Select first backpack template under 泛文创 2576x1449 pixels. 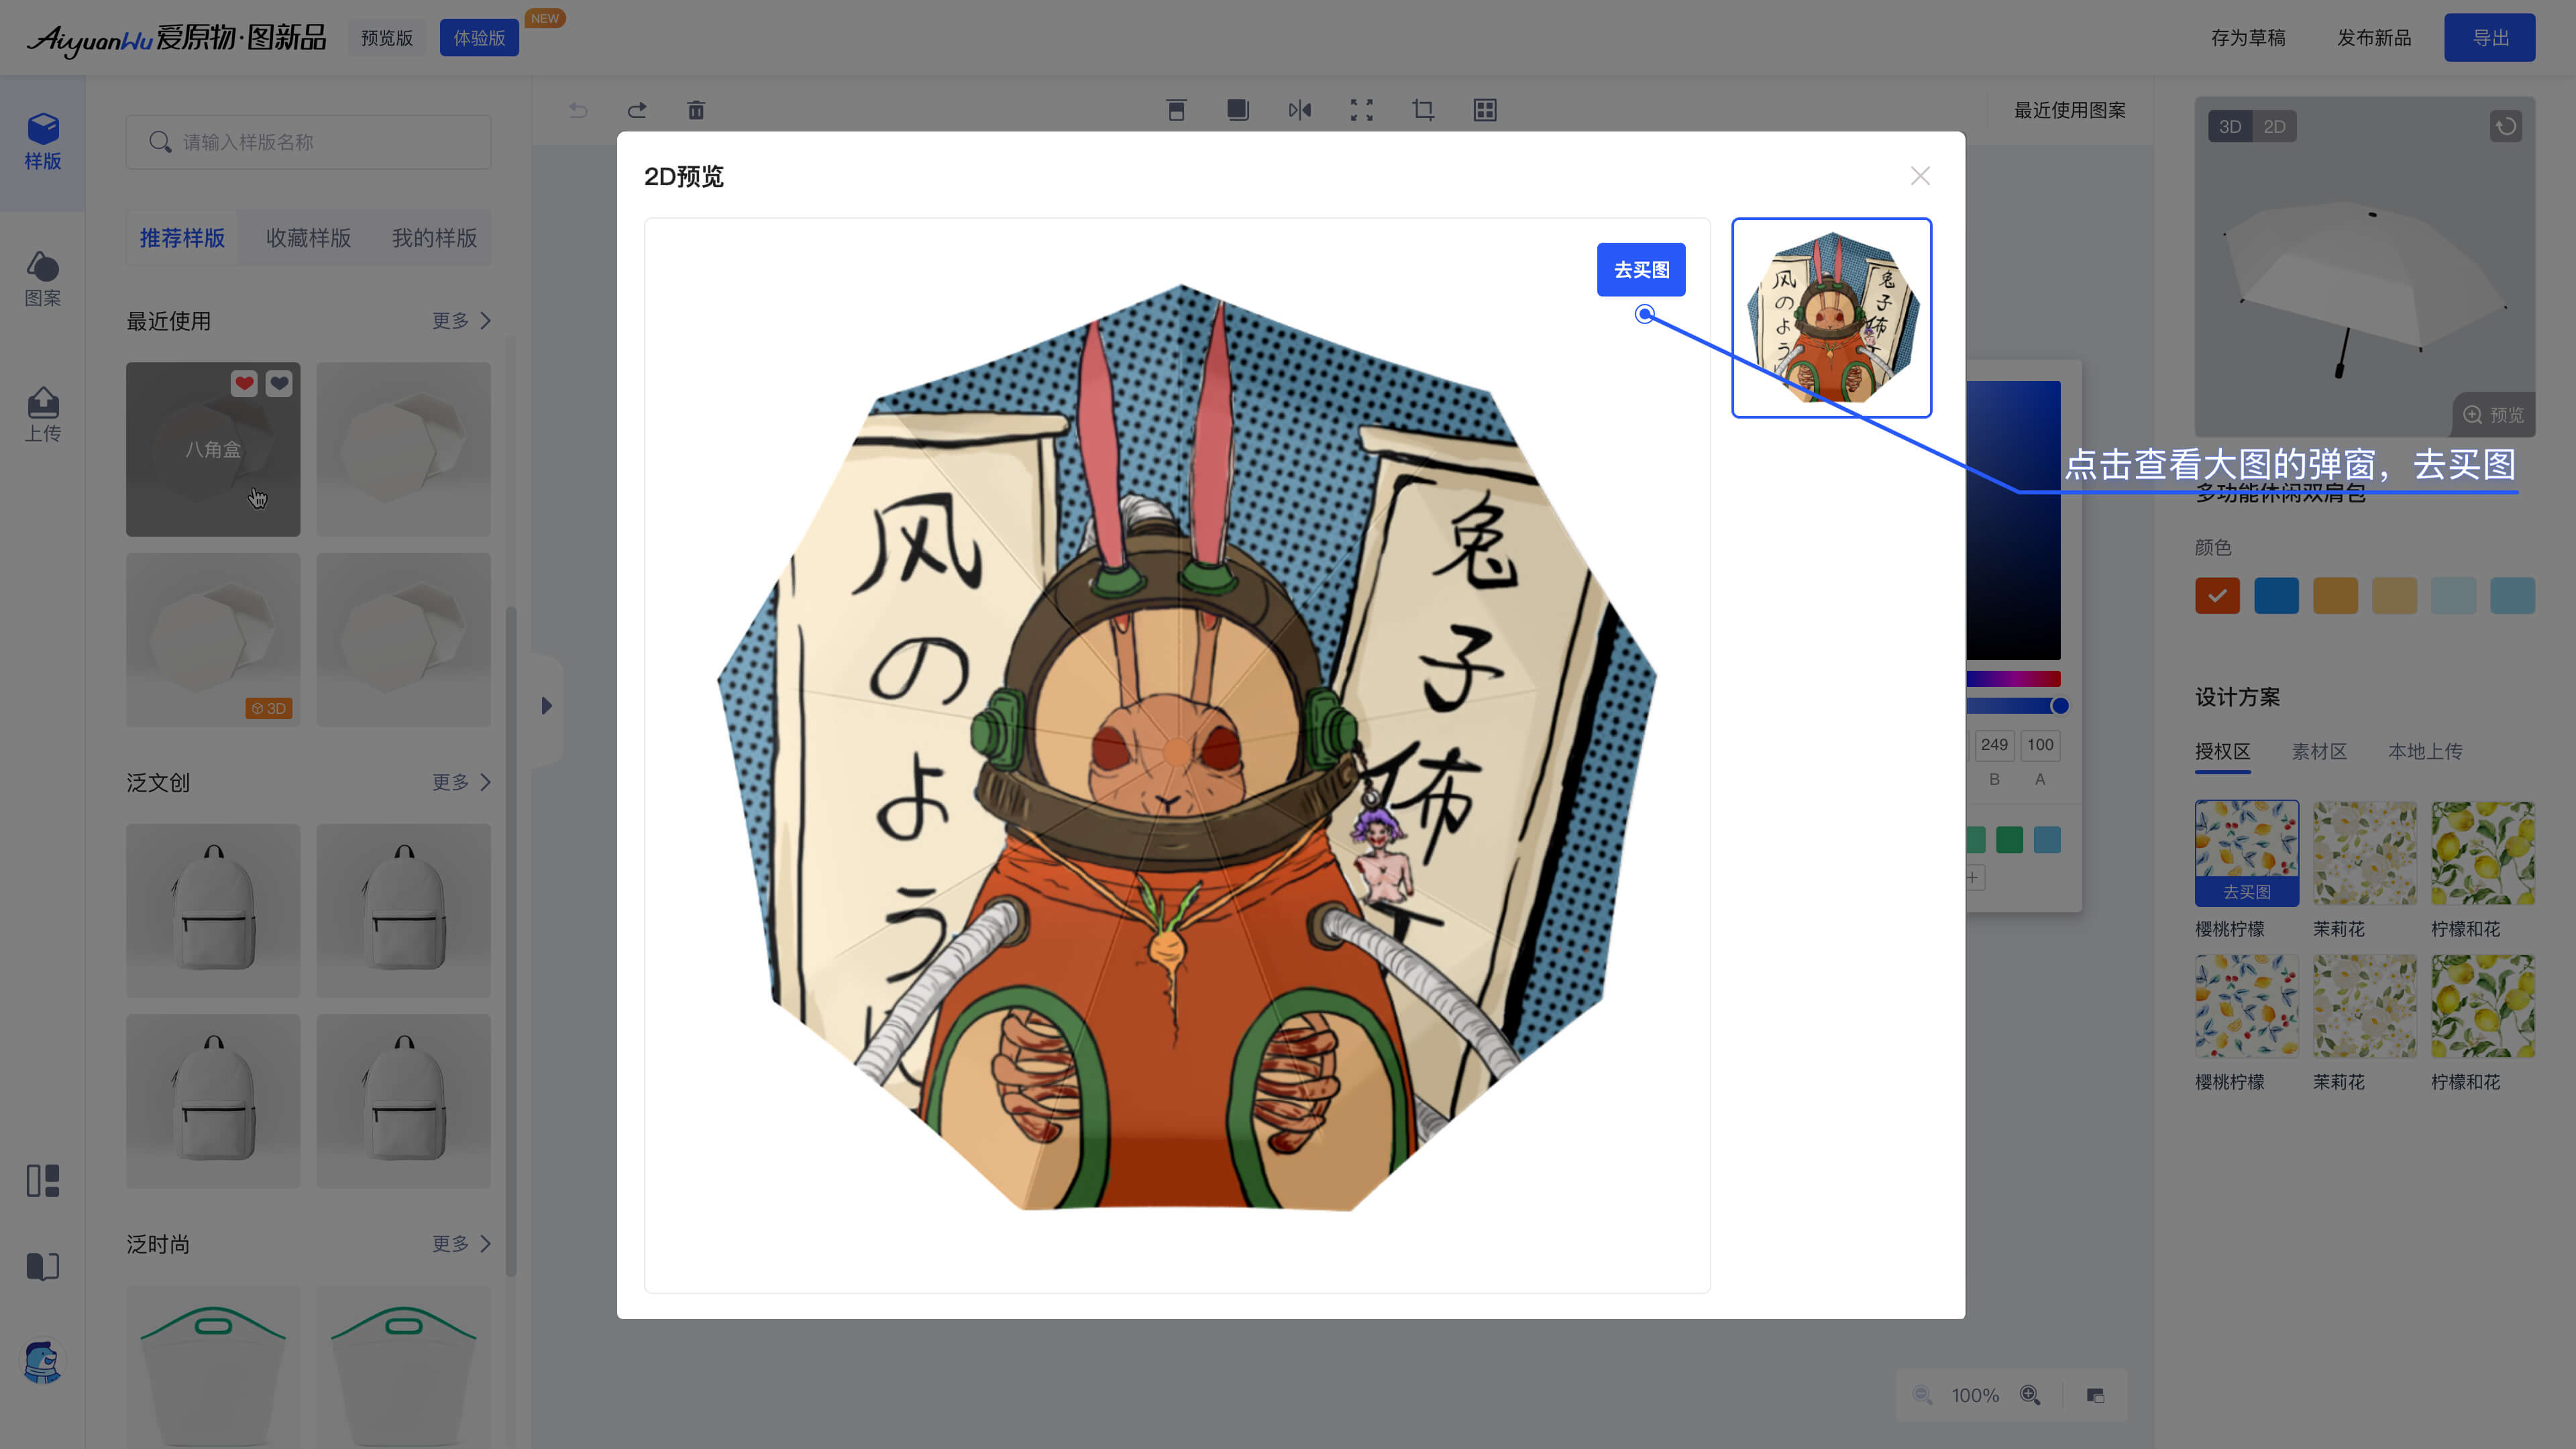point(213,910)
